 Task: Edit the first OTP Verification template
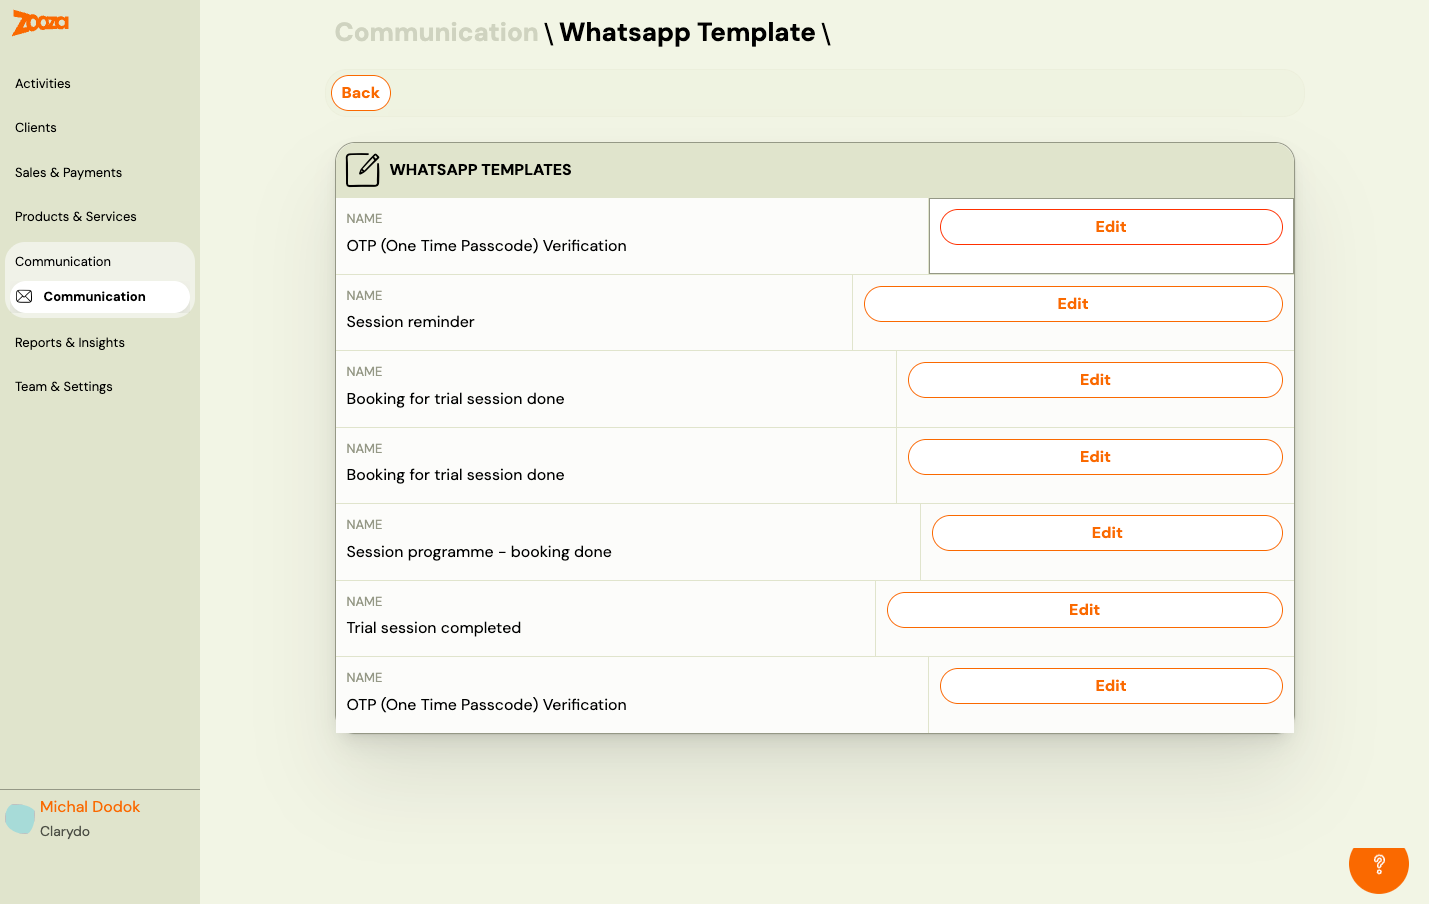pyautogui.click(x=1110, y=226)
